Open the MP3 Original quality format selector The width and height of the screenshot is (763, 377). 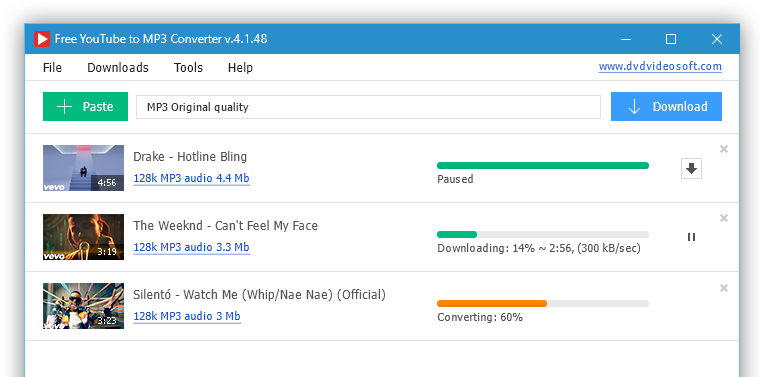coord(368,107)
